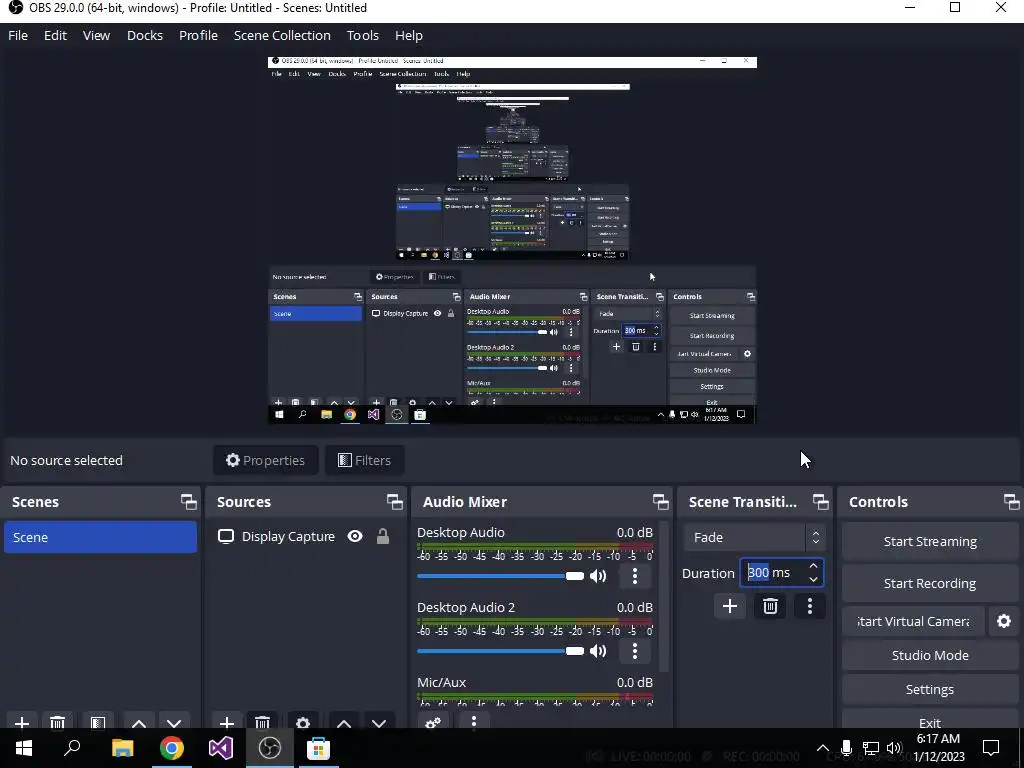Screen dimensions: 1024x768
Task: Toggle visibility eye for Display Capture
Action: point(355,536)
